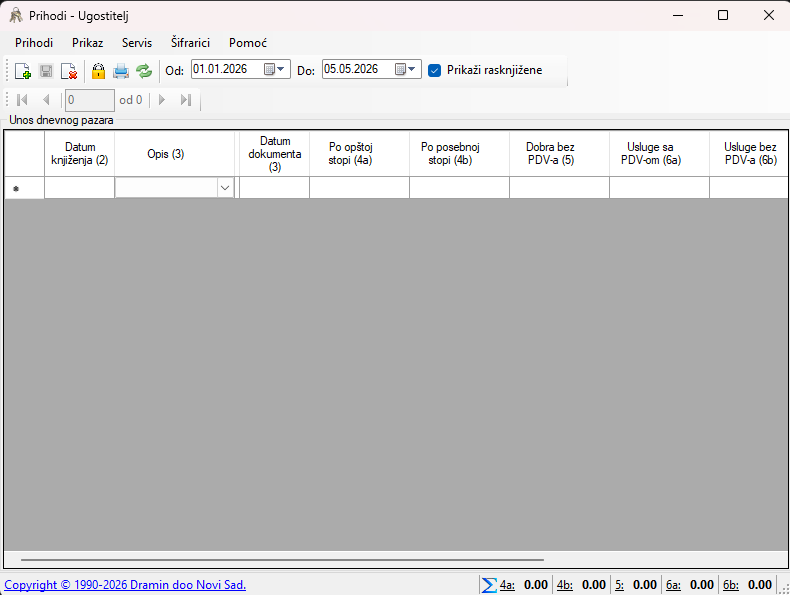Click the 6a total value in status bar

tap(701, 585)
